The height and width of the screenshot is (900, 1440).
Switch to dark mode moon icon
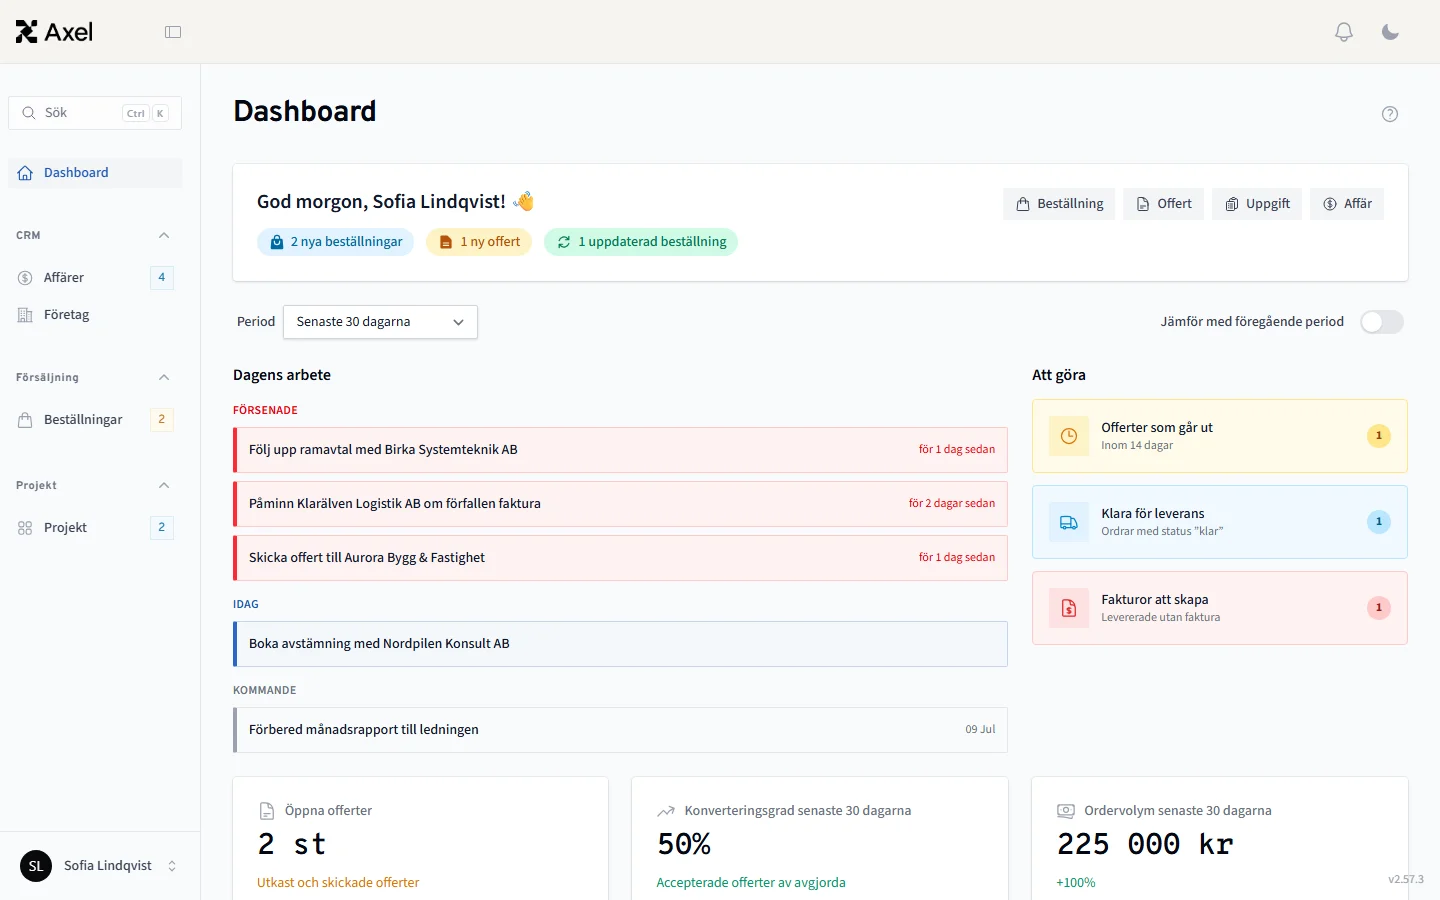1390,32
